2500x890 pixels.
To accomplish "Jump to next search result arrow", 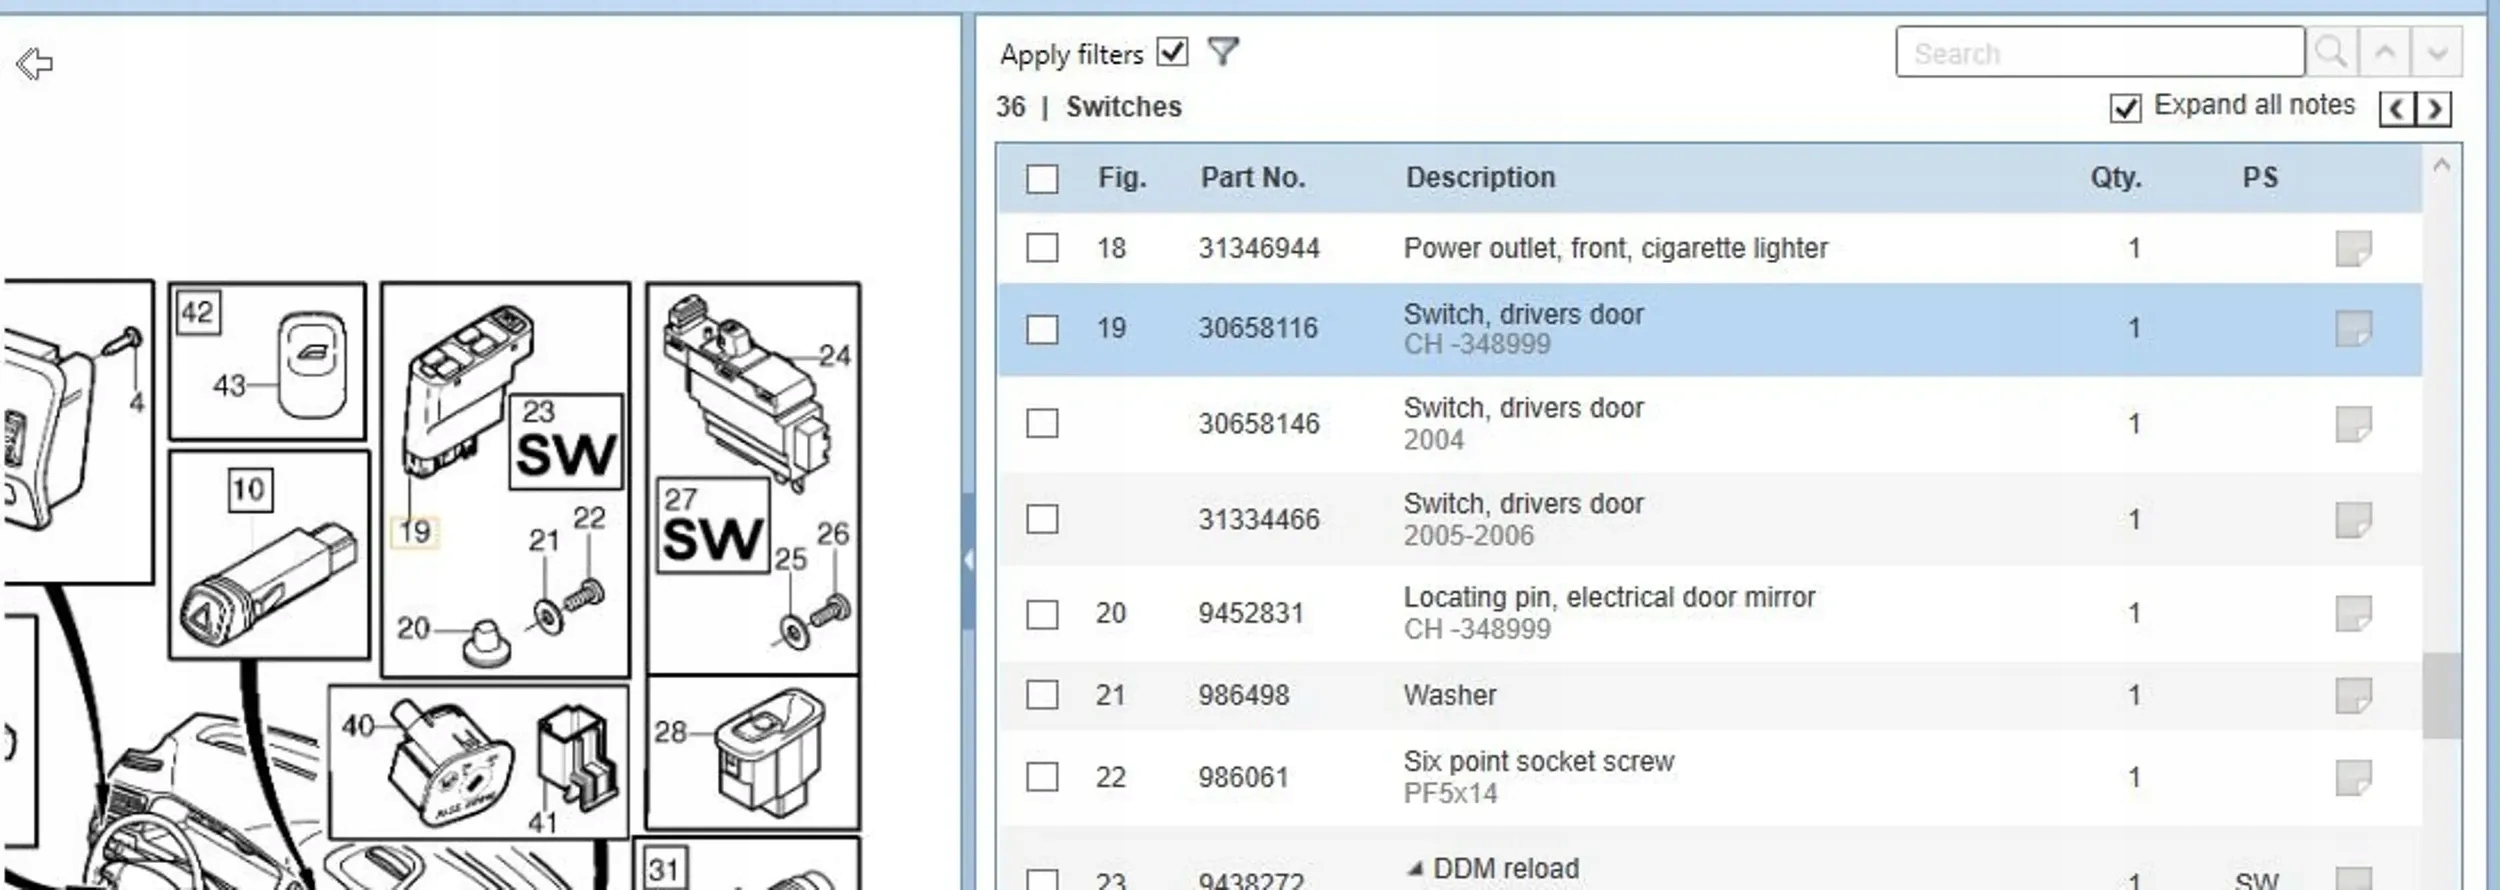I will coord(2437,52).
